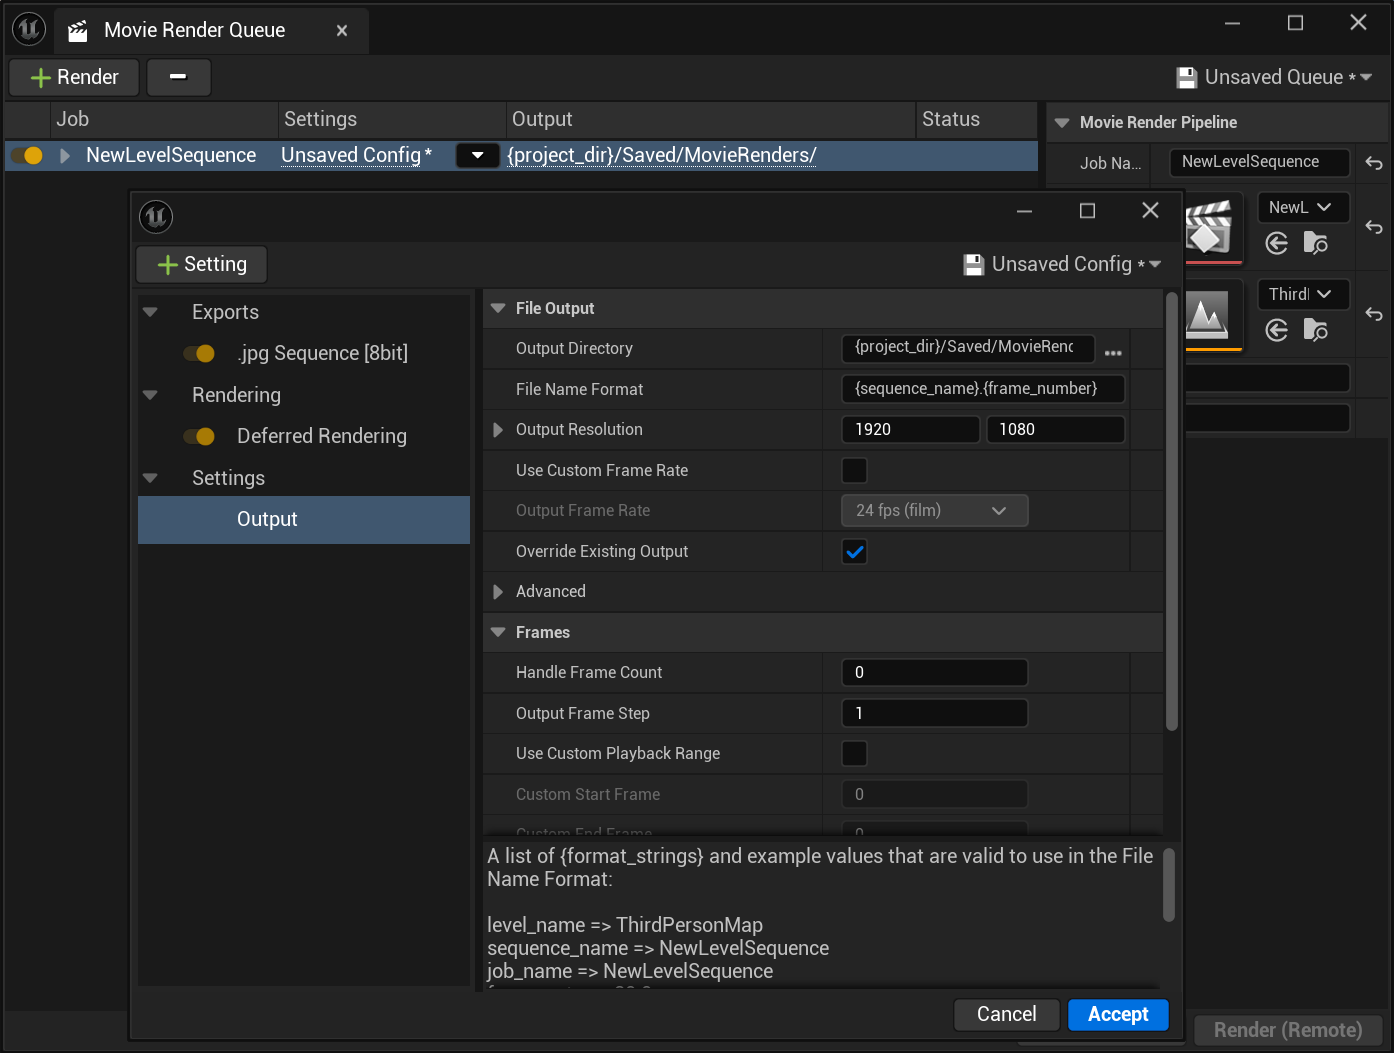Screen dimensions: 1394x1053
Task: Toggle the .jpg Sequence [8bit] export switch
Action: click(199, 353)
